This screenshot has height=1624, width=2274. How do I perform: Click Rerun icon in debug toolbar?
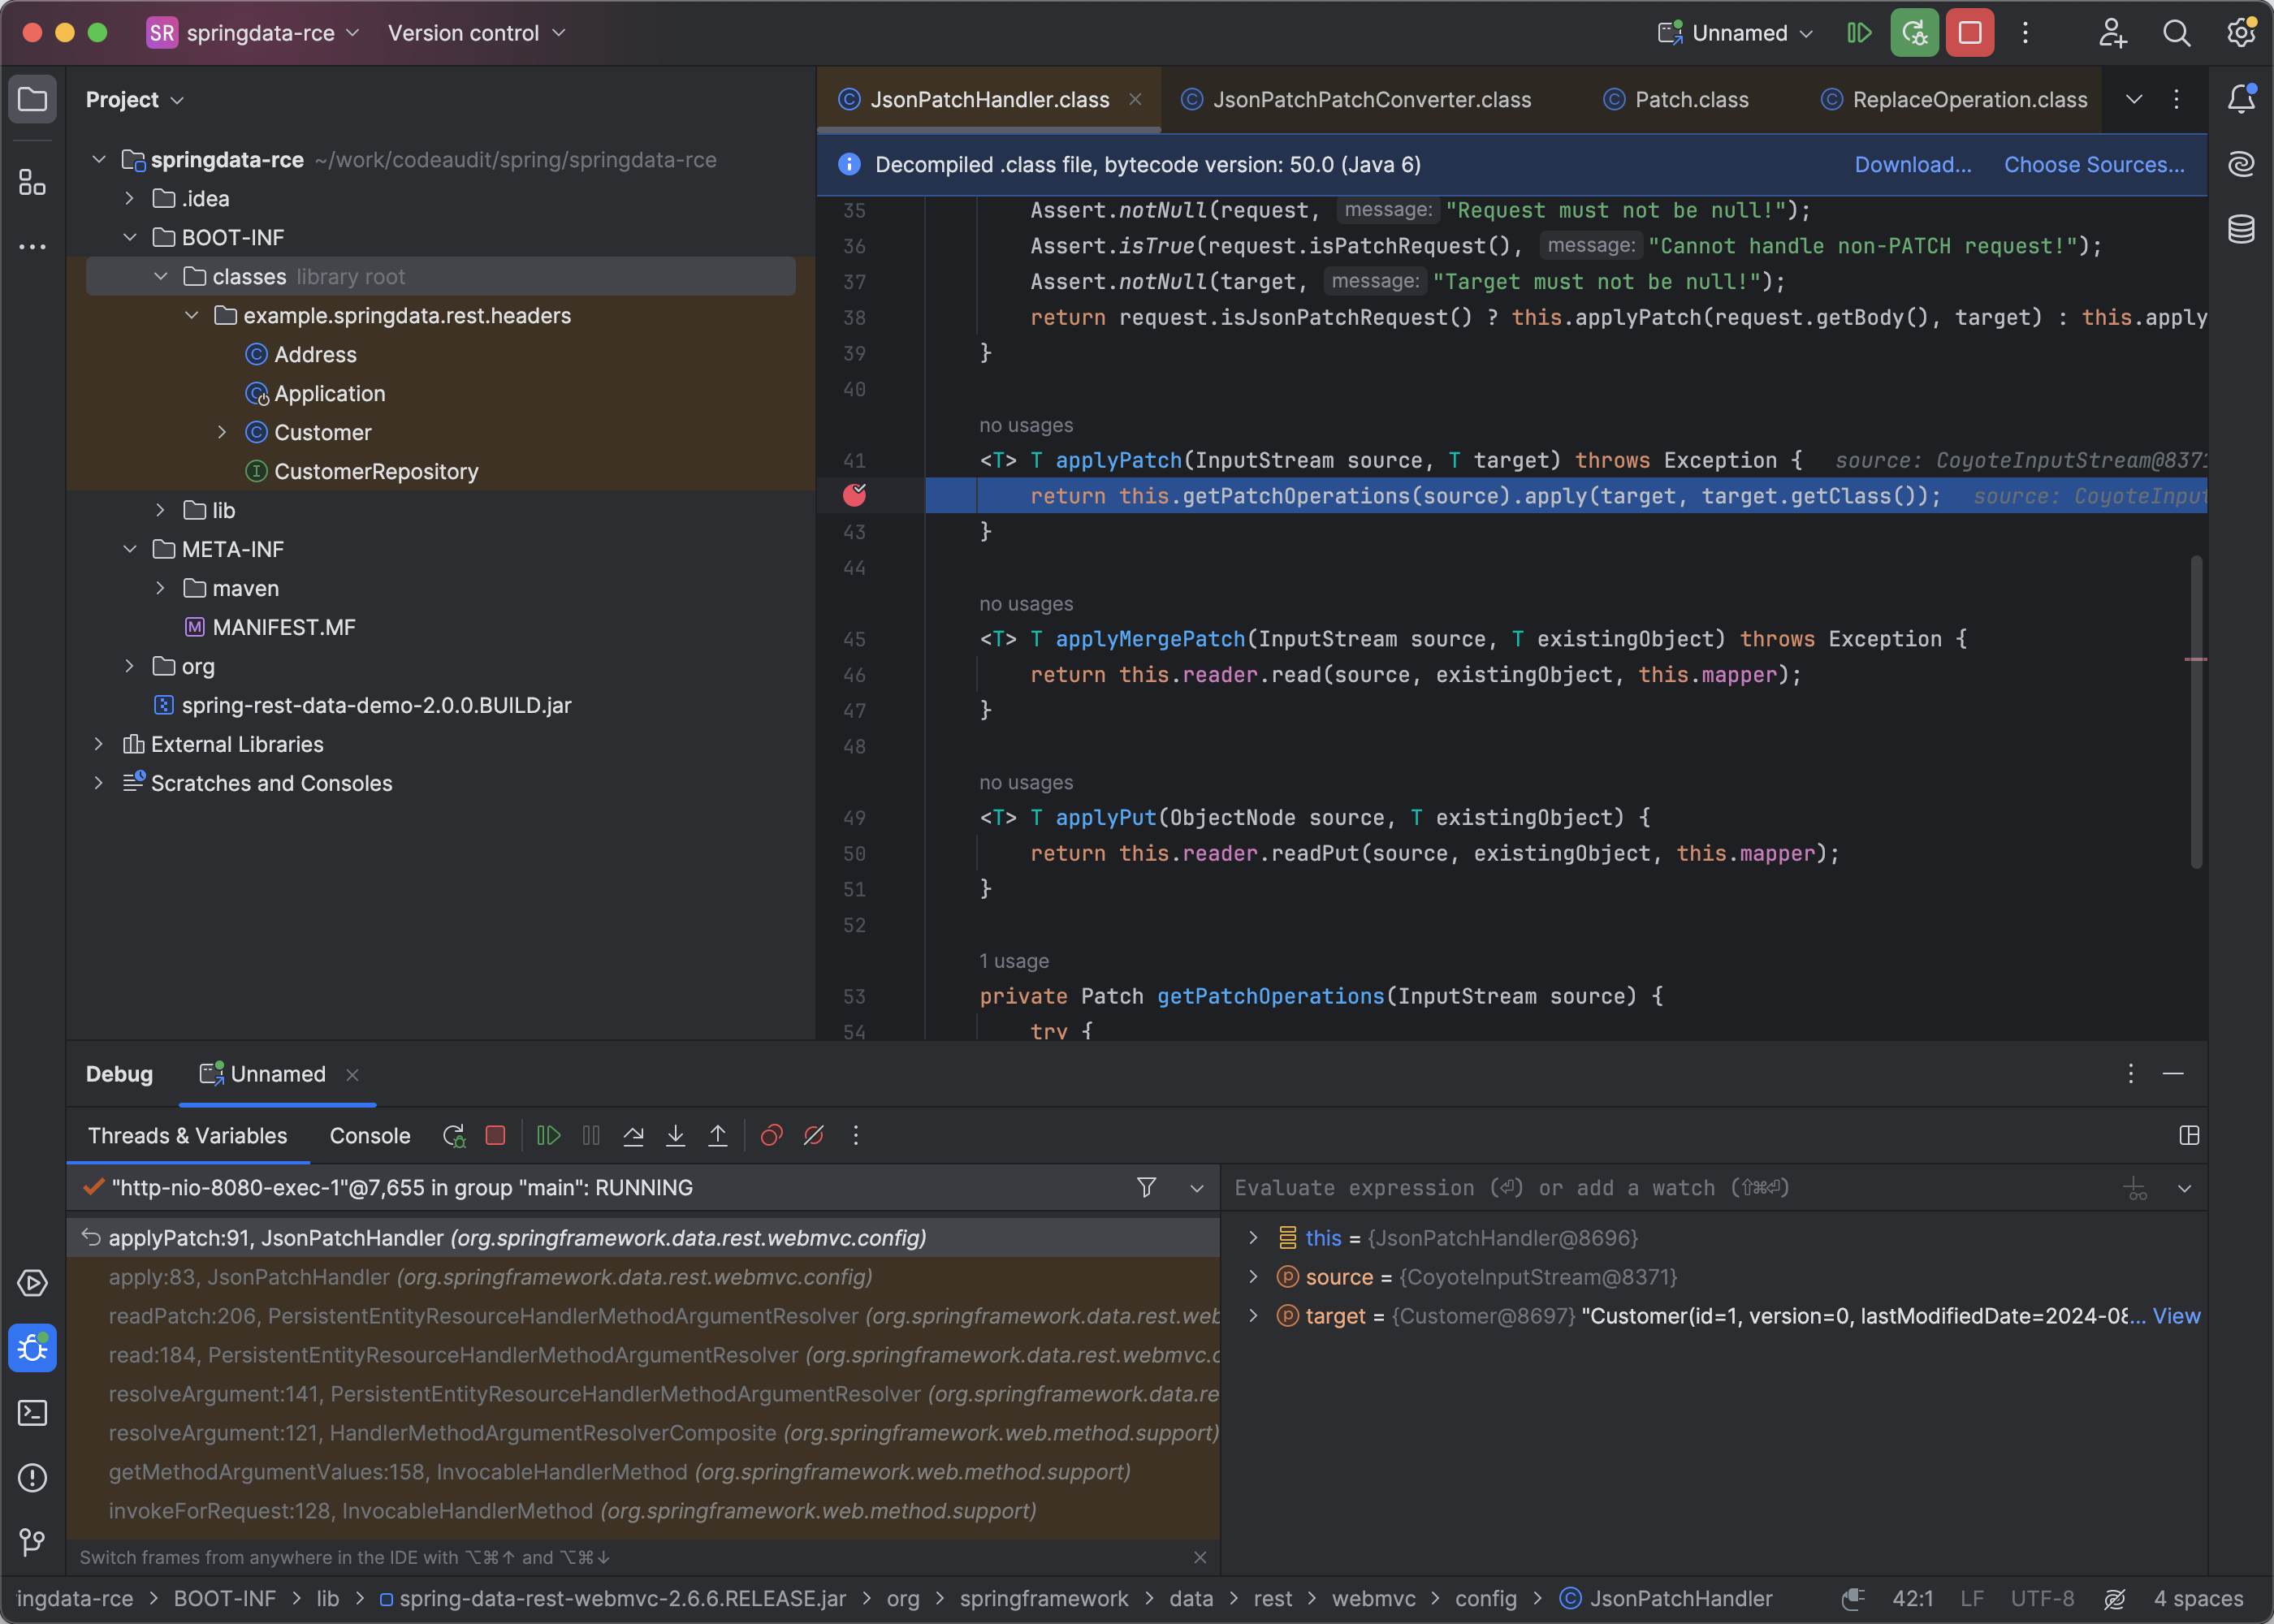(x=454, y=1135)
